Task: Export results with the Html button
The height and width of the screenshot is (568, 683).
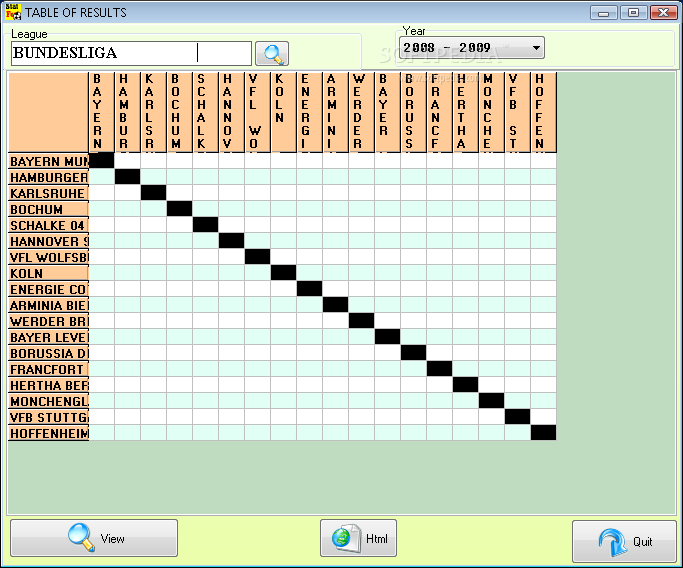Action: (358, 538)
